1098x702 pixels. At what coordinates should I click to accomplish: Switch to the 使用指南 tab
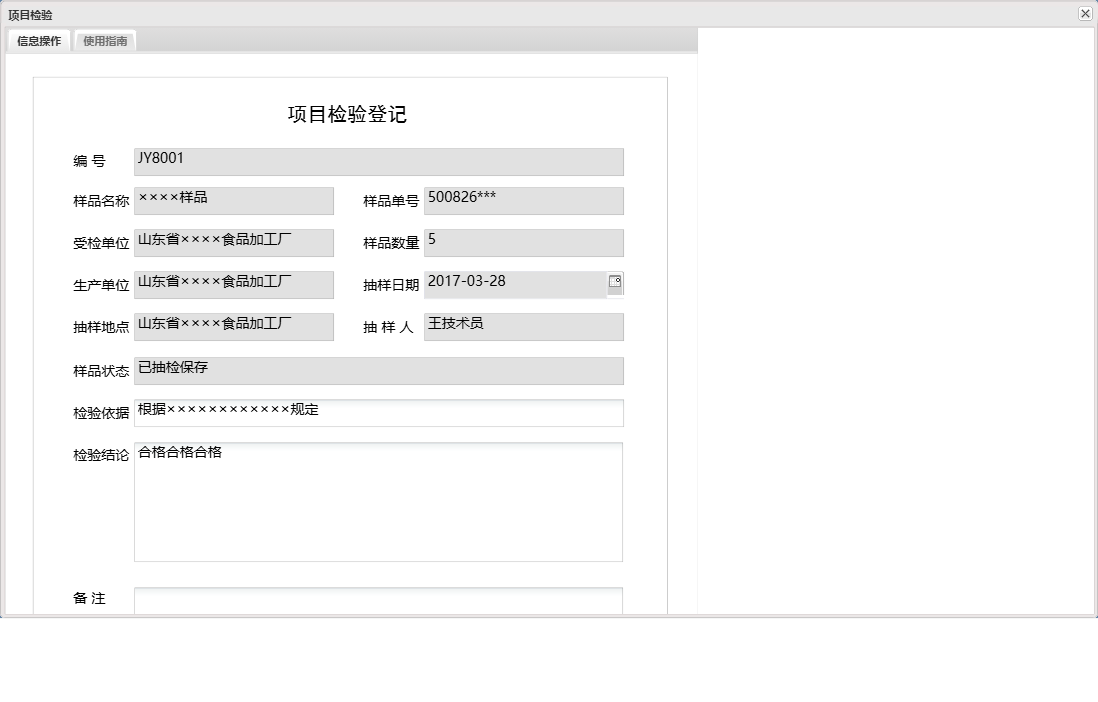(x=104, y=41)
